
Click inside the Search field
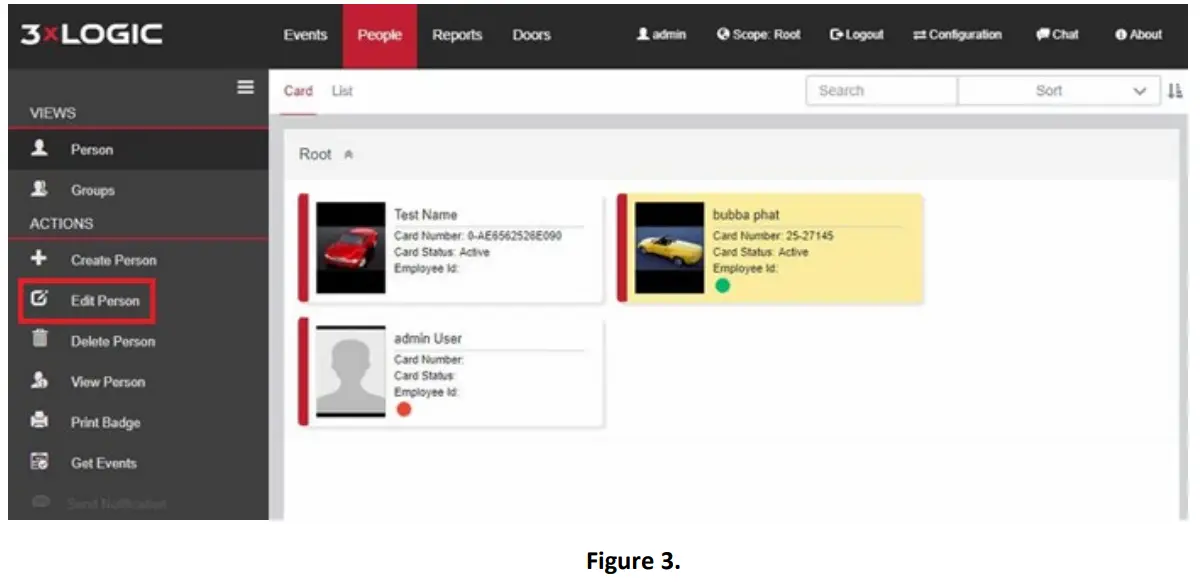880,90
